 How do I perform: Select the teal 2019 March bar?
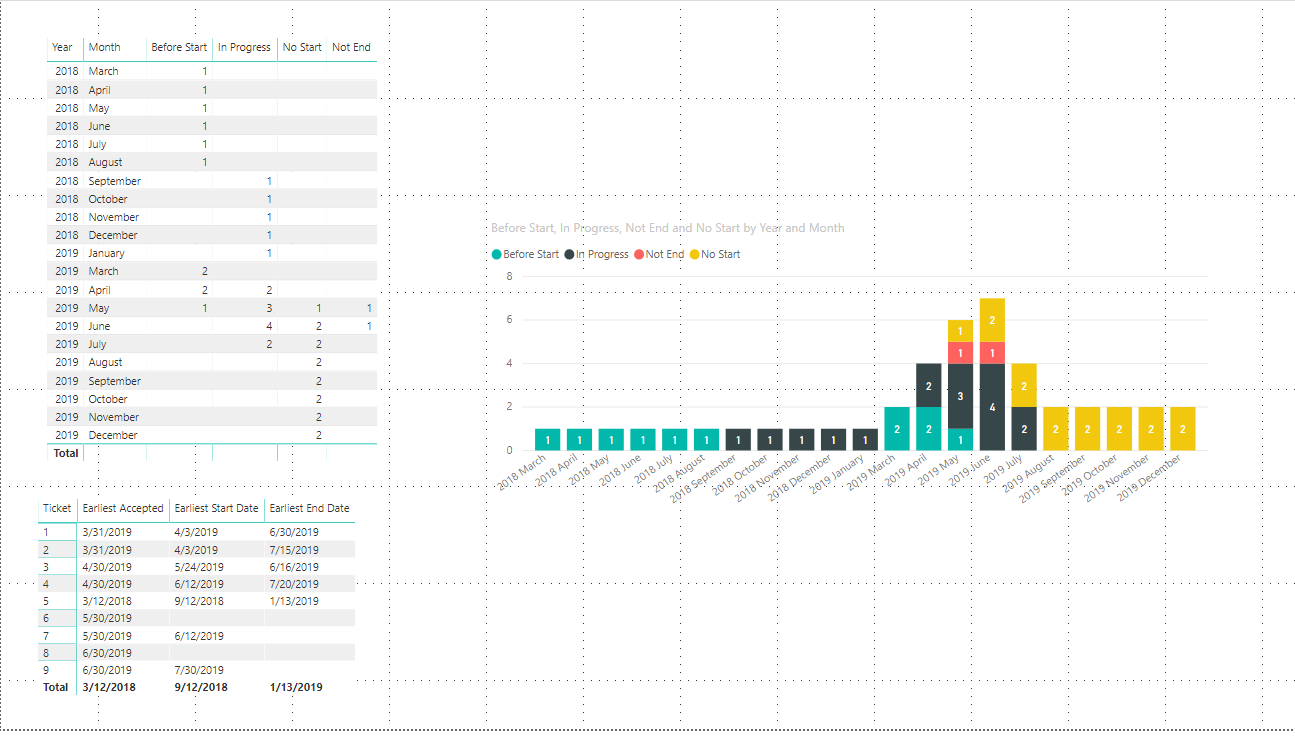tap(897, 429)
